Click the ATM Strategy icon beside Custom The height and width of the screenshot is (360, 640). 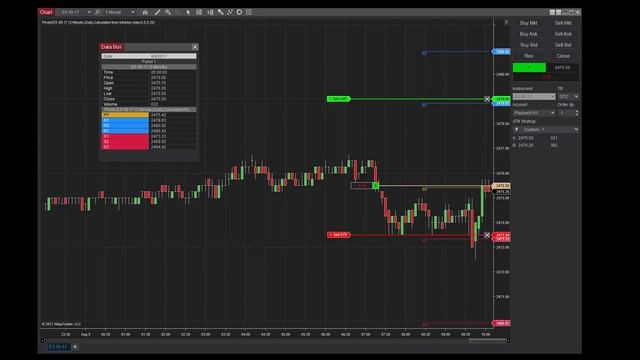coord(517,129)
